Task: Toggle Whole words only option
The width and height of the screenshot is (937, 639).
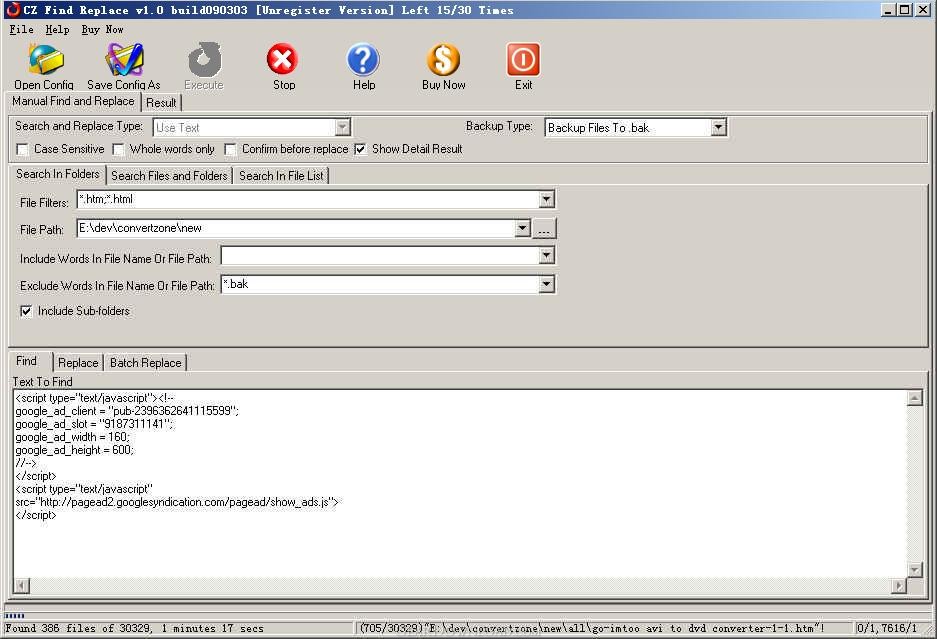Action: [118, 149]
